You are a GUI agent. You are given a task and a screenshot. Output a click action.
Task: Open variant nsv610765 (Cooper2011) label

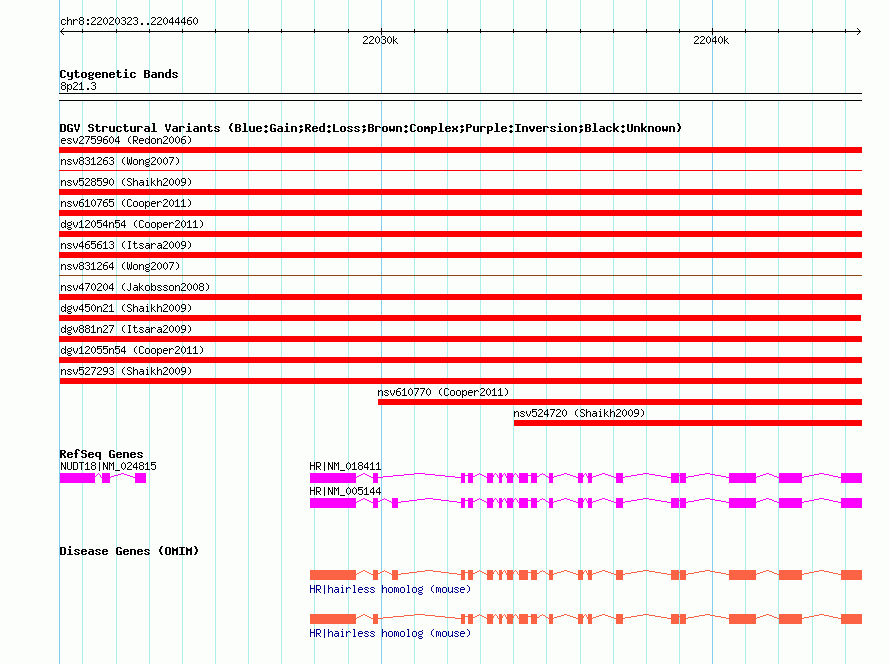click(126, 203)
